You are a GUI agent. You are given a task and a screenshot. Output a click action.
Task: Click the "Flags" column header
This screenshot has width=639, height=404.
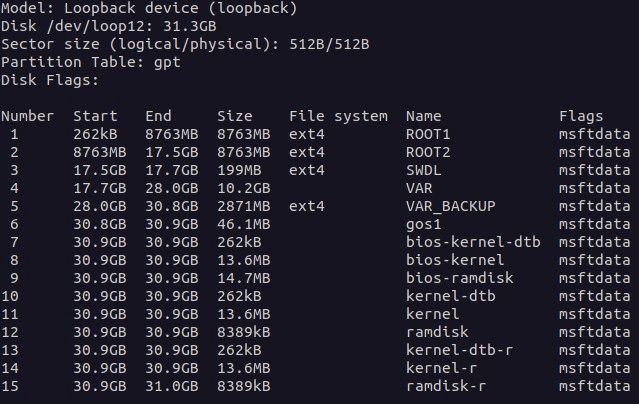pyautogui.click(x=581, y=116)
